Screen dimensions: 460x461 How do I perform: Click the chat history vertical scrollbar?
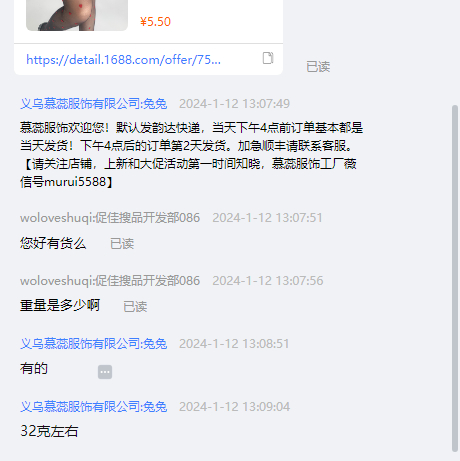click(455, 278)
